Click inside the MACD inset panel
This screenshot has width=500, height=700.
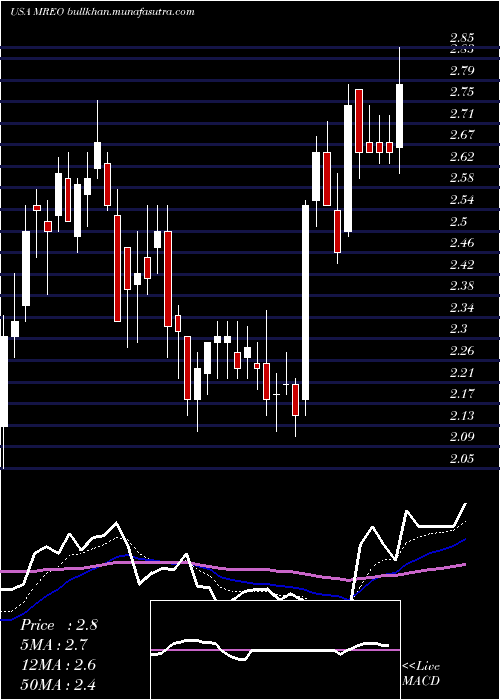[x=275, y=650]
